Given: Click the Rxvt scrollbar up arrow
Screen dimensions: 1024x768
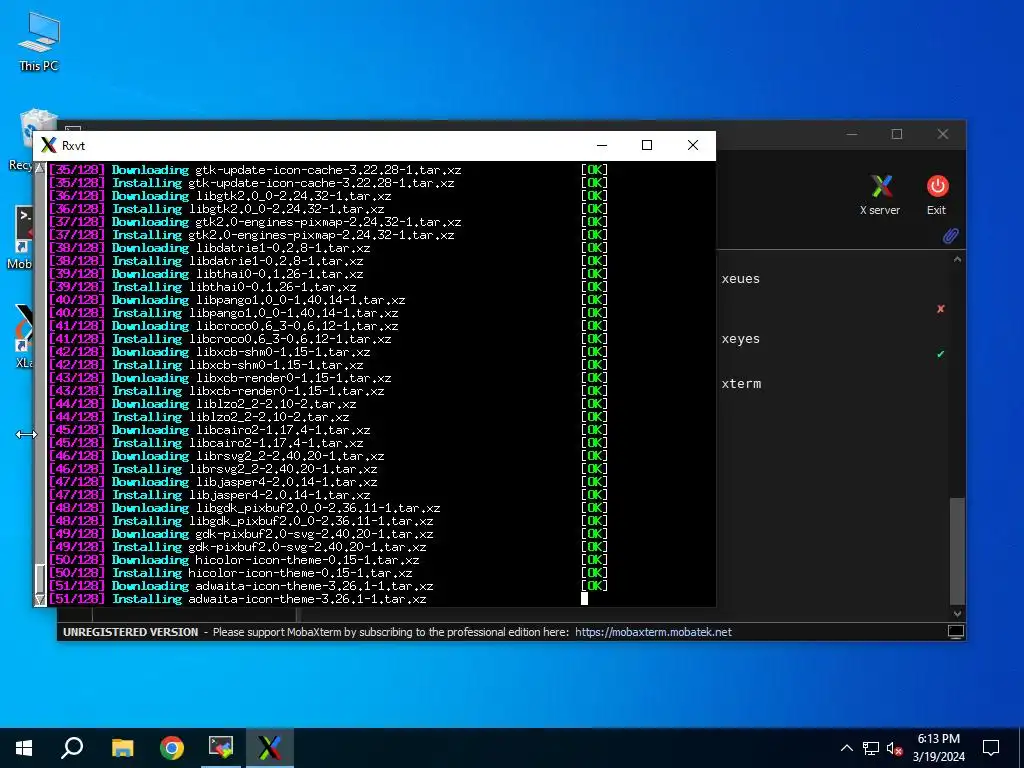Looking at the screenshot, I should [40, 168].
